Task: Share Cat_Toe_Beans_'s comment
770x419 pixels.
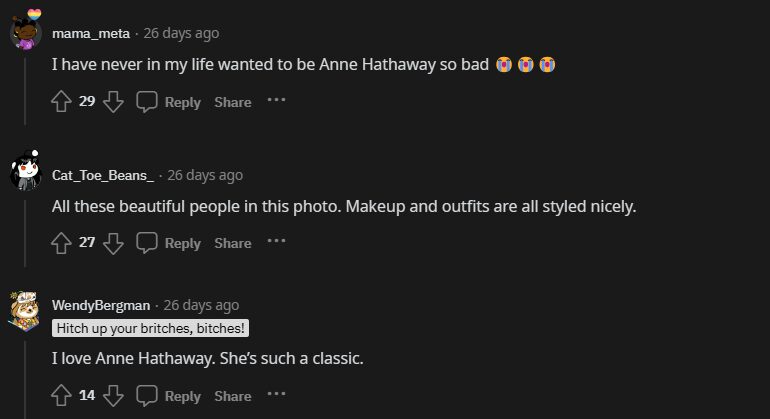Action: pos(232,243)
